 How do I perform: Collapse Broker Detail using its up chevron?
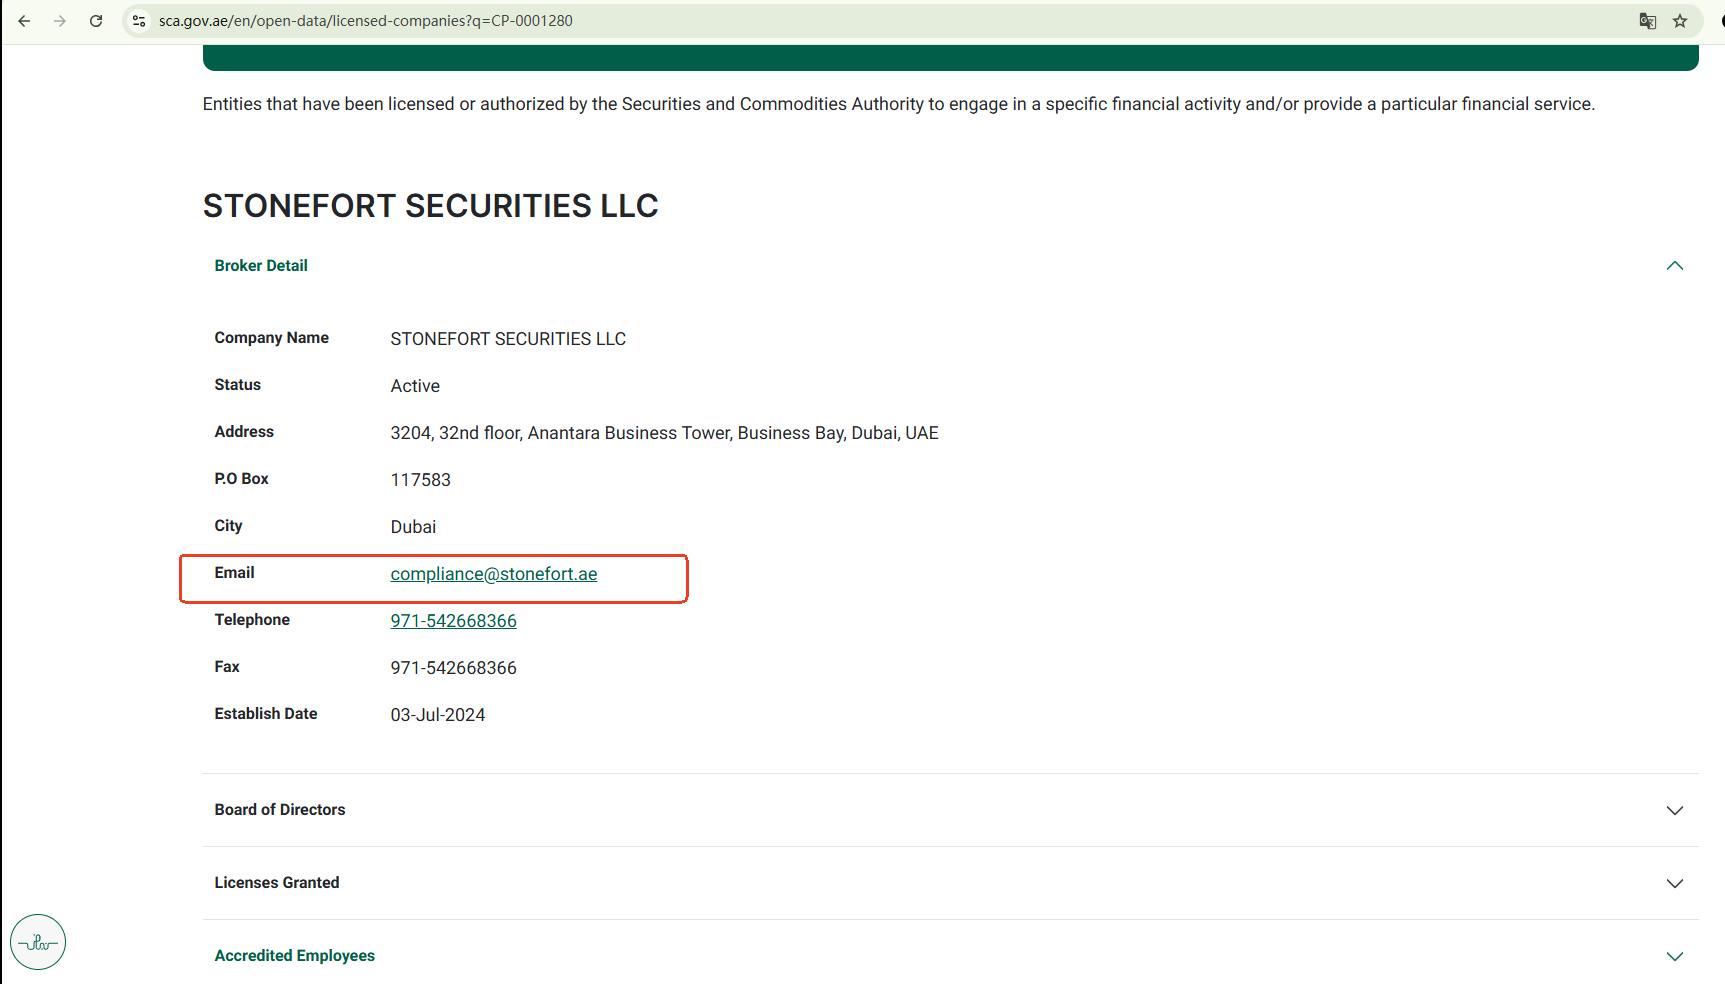1674,266
